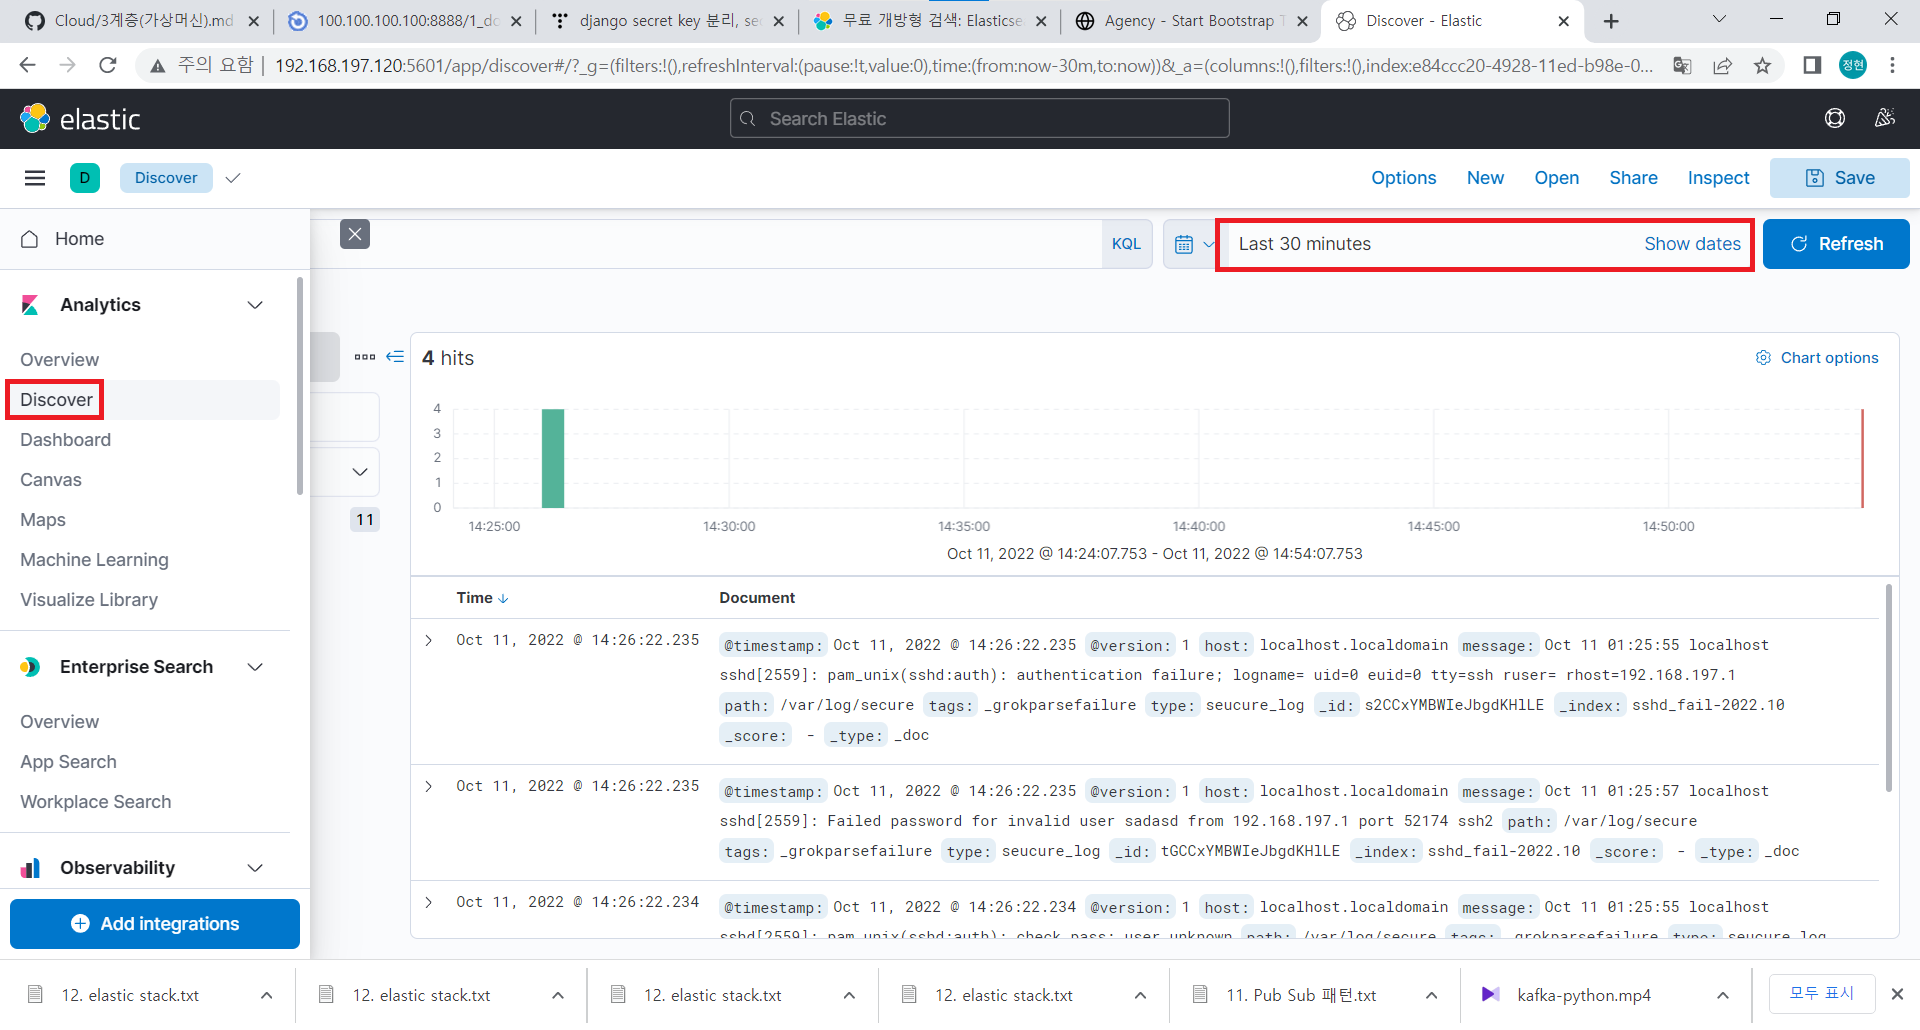Click the green histogram bar at 14:26
Screen dimensions: 1920x1030
point(553,458)
